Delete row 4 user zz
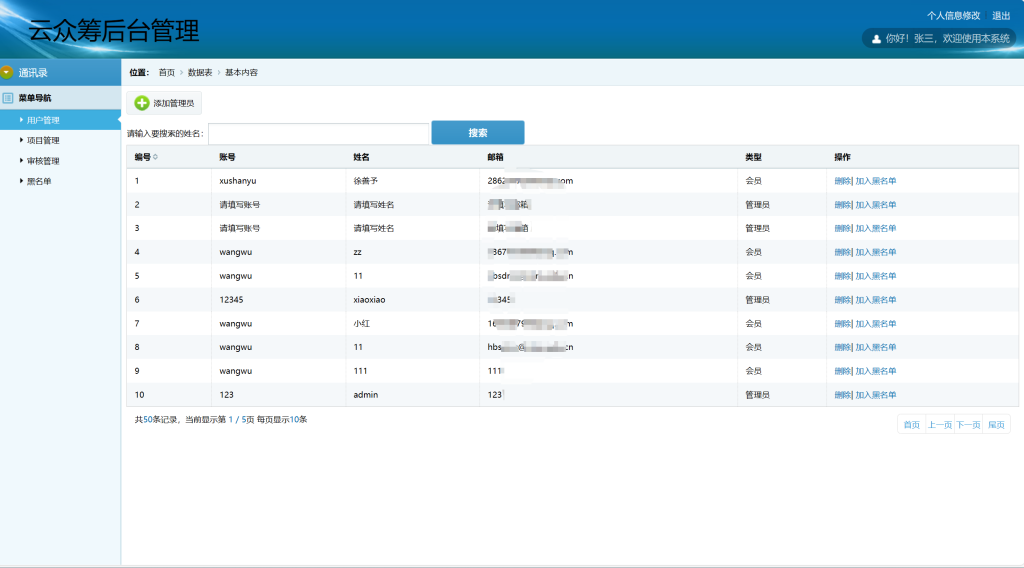 pyautogui.click(x=842, y=252)
